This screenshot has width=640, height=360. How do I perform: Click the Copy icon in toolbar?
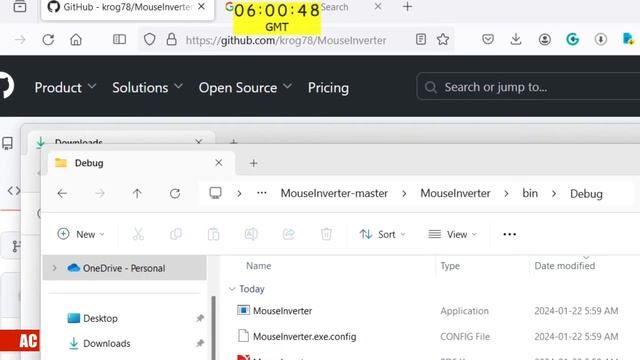[176, 234]
